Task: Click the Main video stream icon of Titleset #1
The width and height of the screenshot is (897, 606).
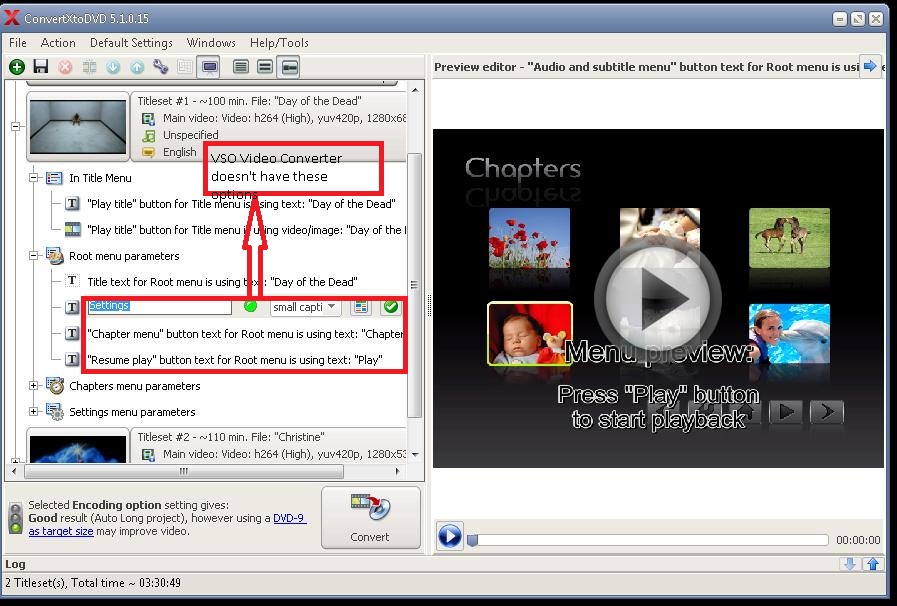Action: (x=148, y=118)
